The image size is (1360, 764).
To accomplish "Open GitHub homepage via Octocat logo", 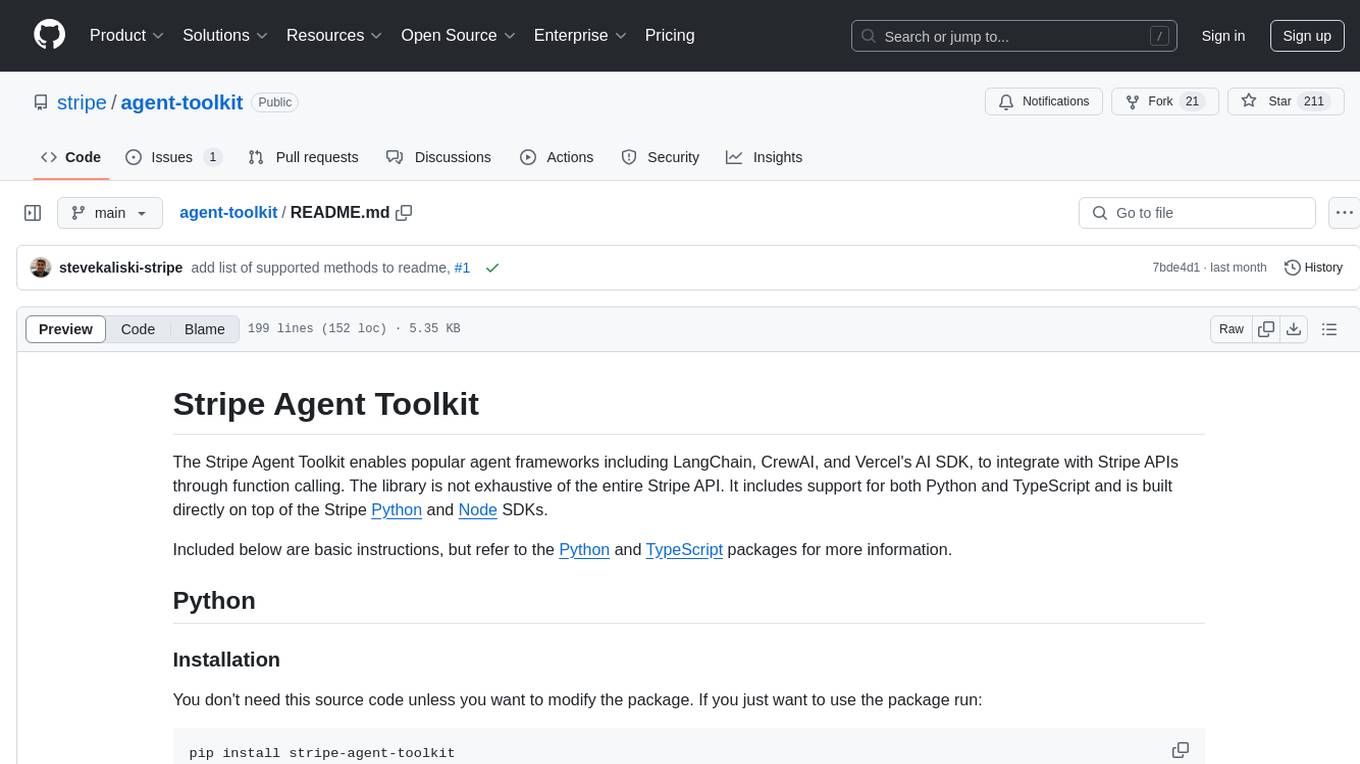I will pos(49,35).
